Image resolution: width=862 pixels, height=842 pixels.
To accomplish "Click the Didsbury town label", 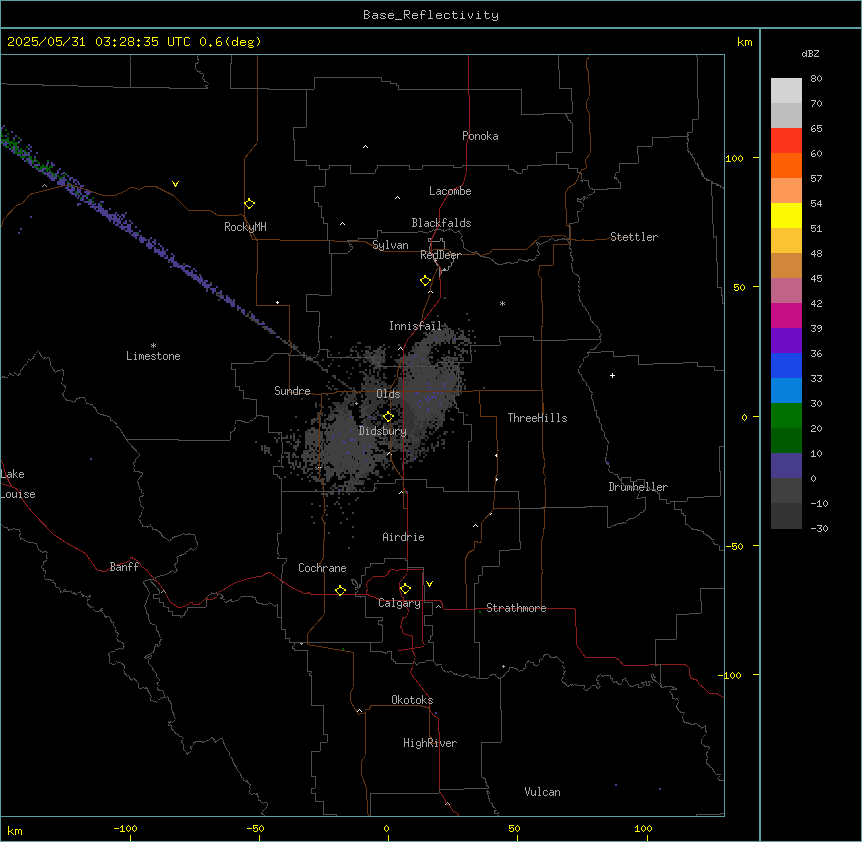I will pyautogui.click(x=383, y=431).
